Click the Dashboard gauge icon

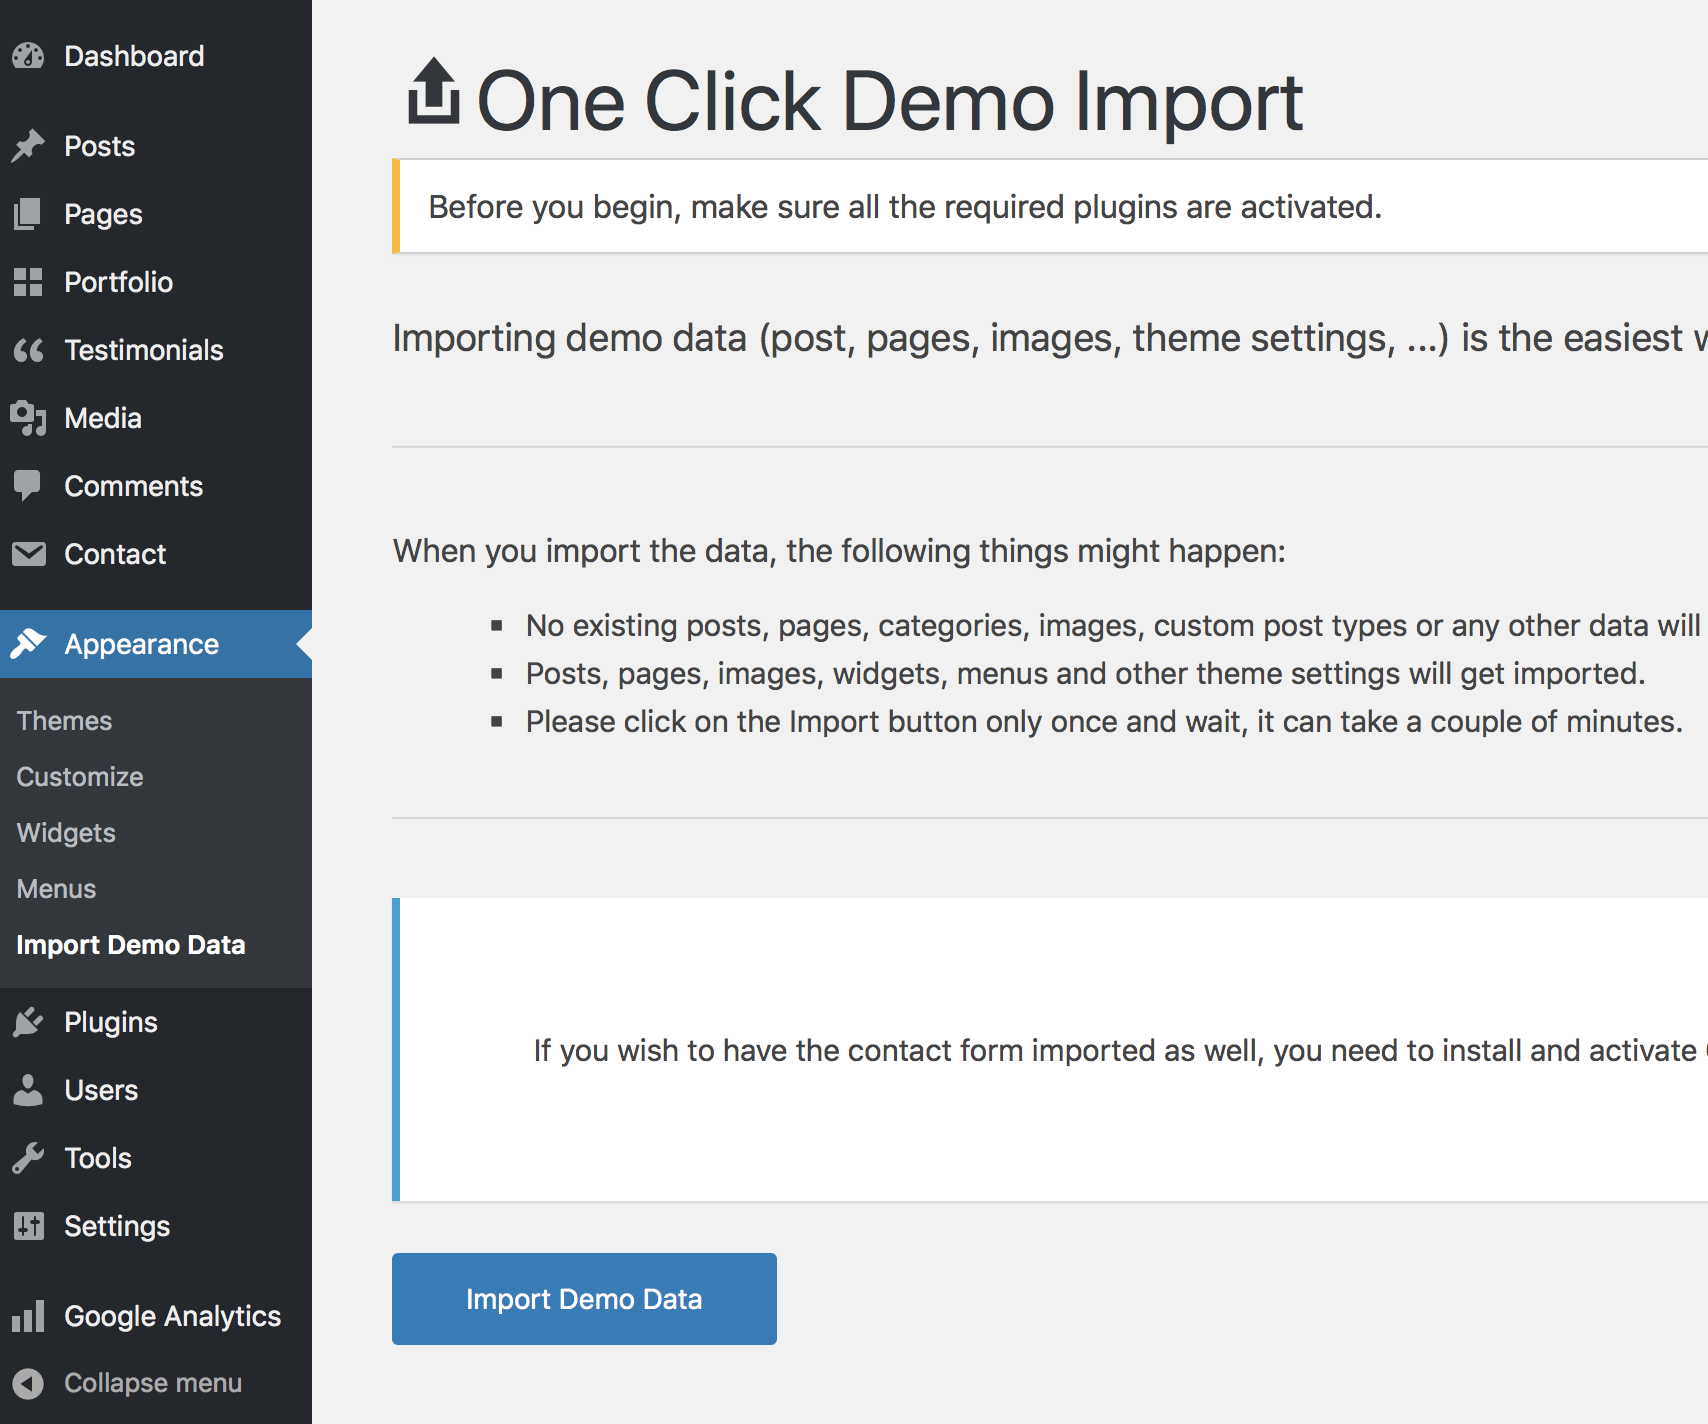click(28, 56)
